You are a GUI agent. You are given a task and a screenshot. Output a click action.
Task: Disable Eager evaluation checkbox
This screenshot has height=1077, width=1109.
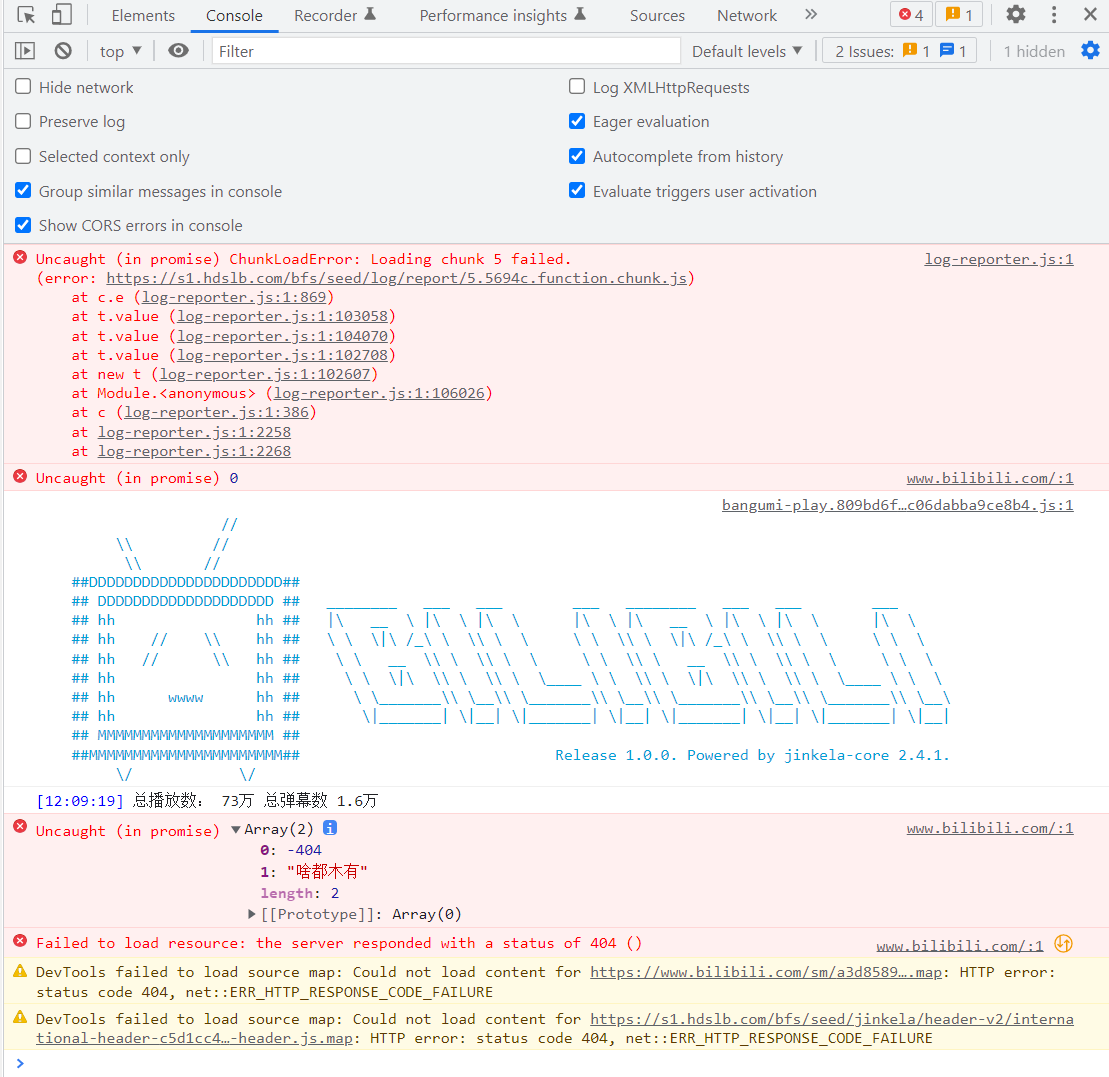(577, 121)
